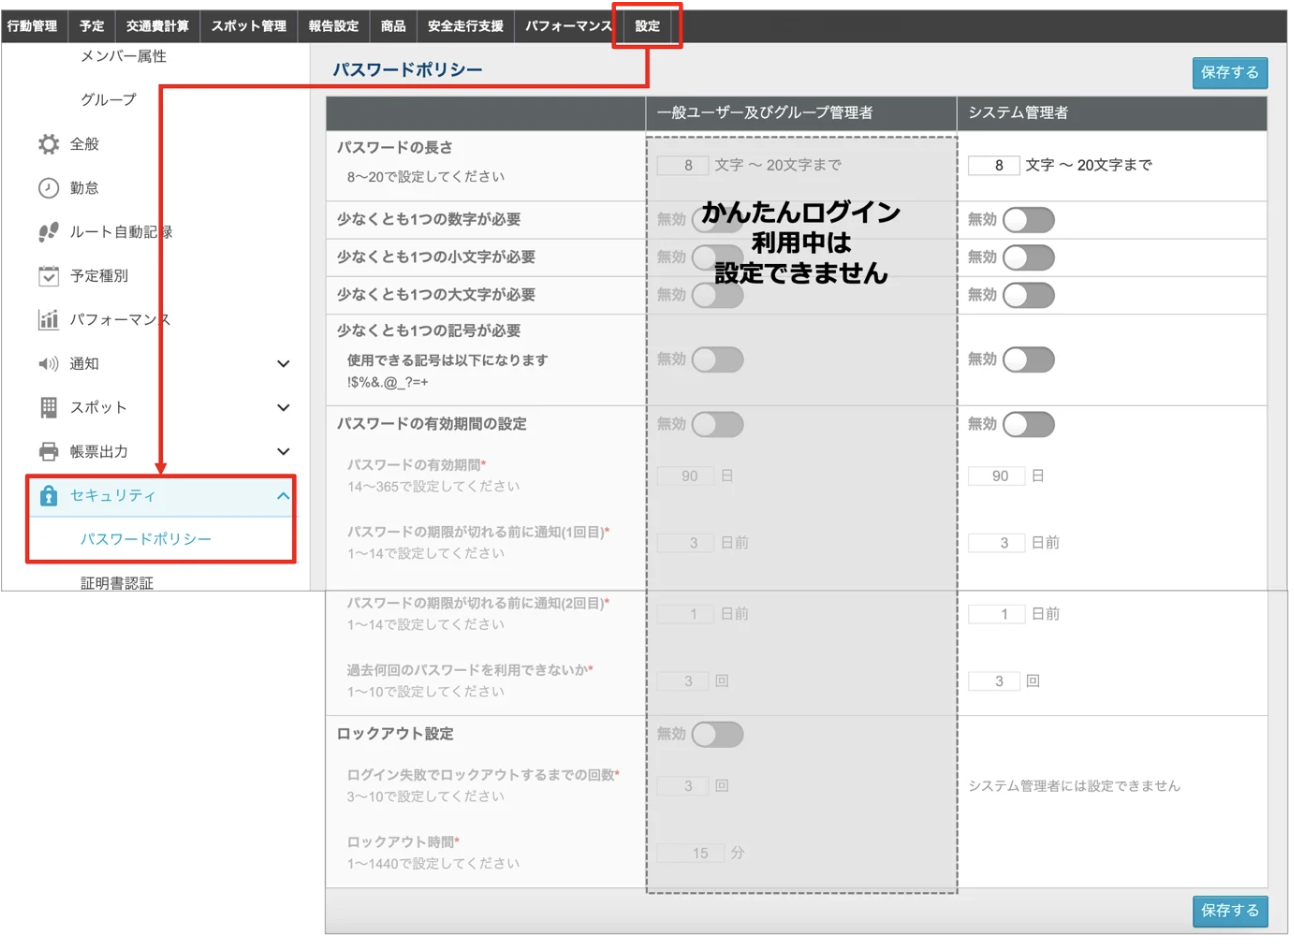Open the パフォーマンス top menu
Screen dimensions: 1294x944
pos(568,26)
